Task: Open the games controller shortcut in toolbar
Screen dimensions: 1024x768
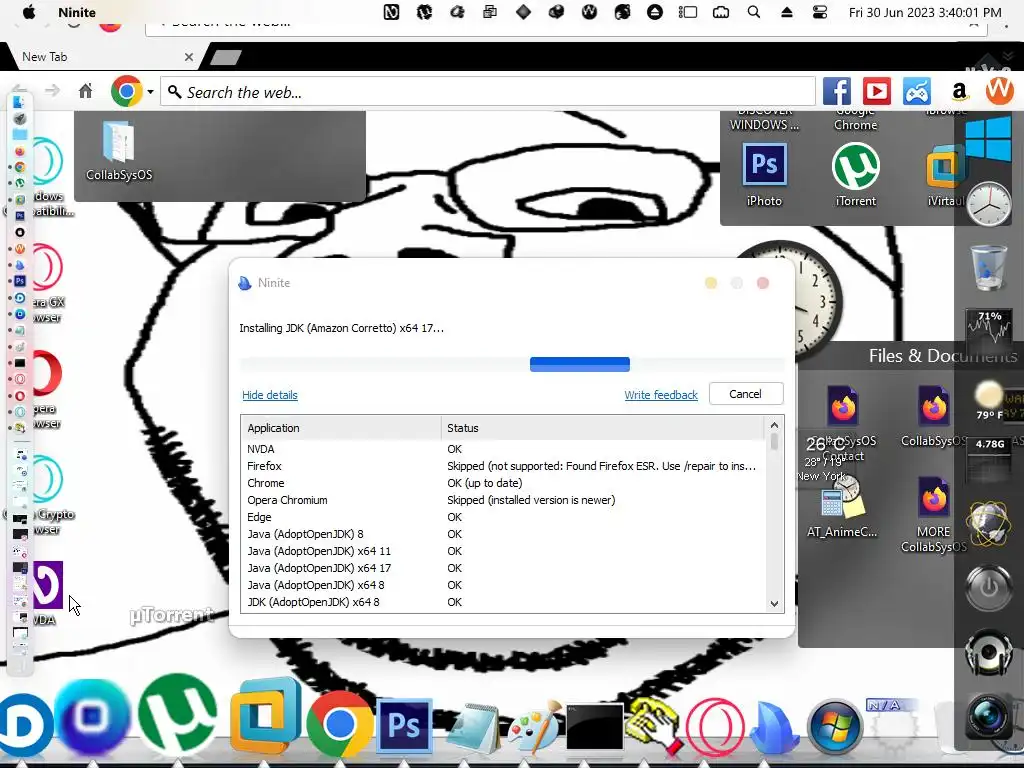Action: click(x=917, y=91)
